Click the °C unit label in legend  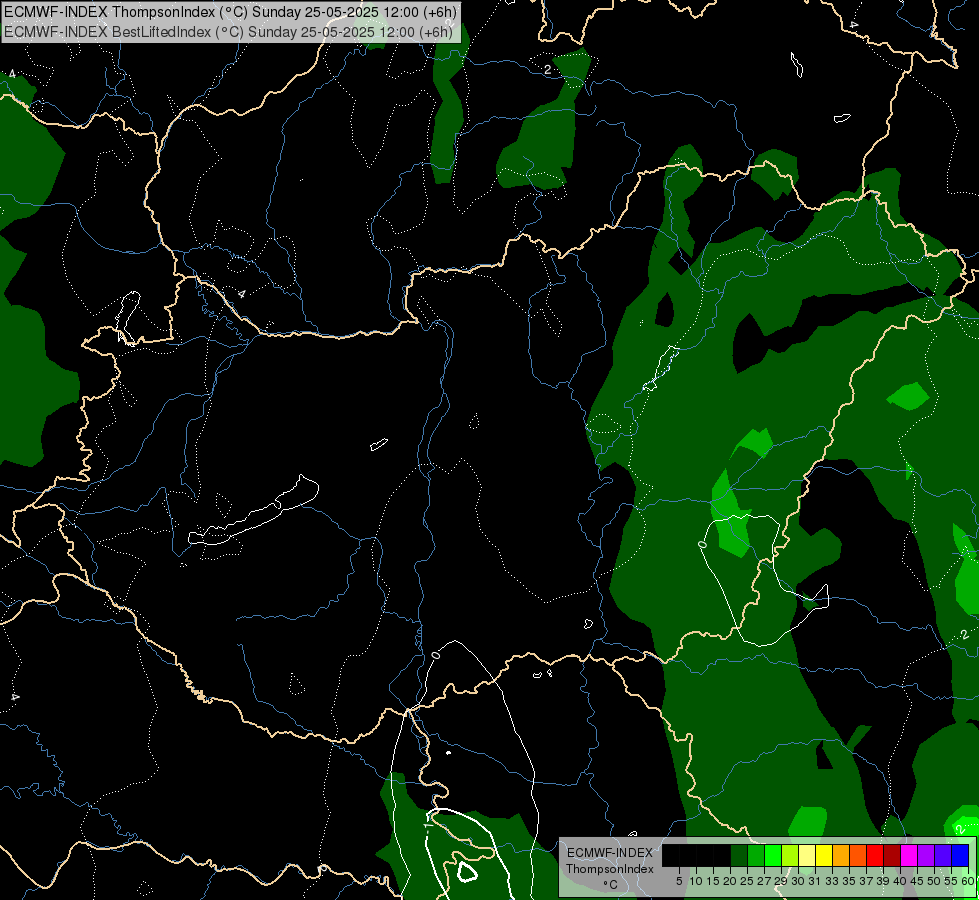point(611,885)
